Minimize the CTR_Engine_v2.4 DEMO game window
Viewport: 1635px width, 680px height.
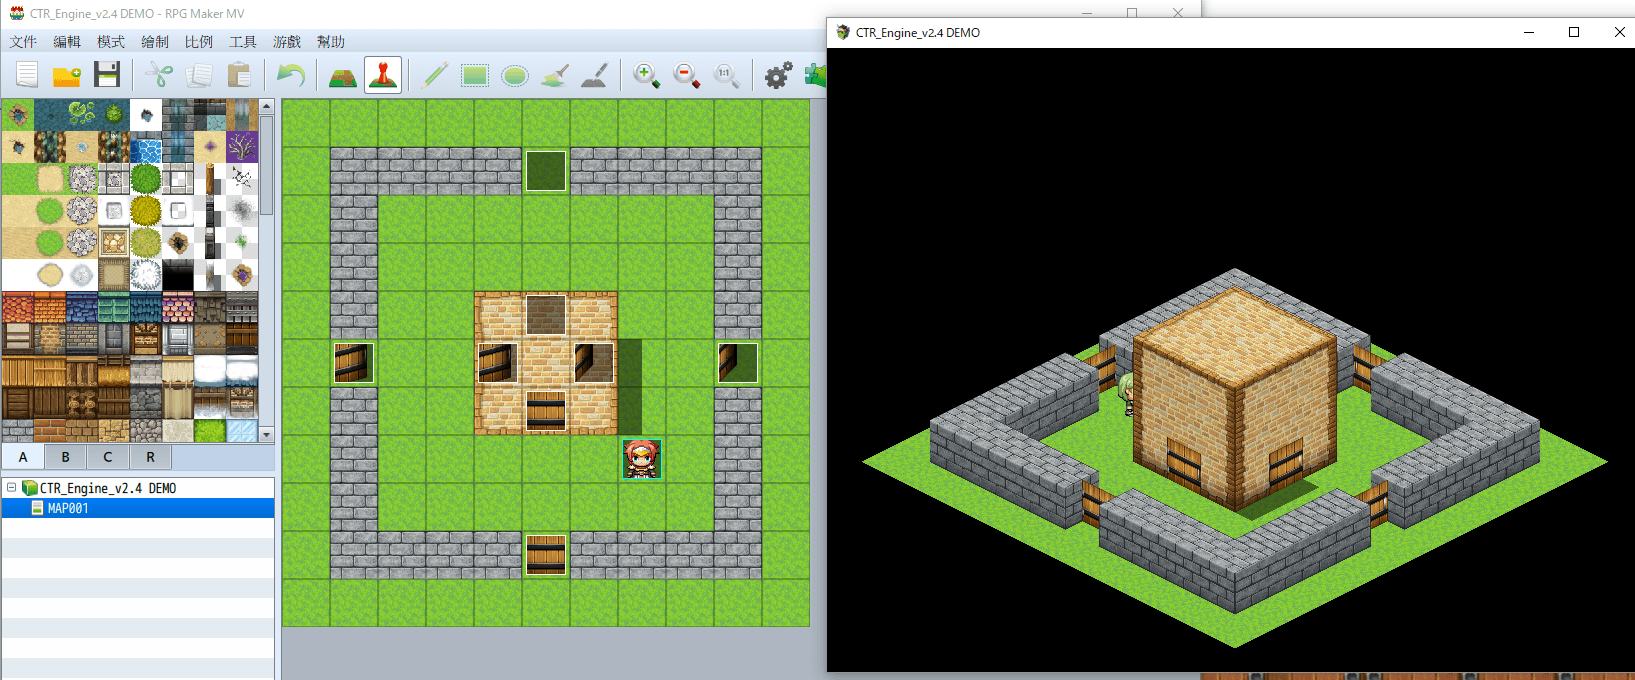(1529, 32)
